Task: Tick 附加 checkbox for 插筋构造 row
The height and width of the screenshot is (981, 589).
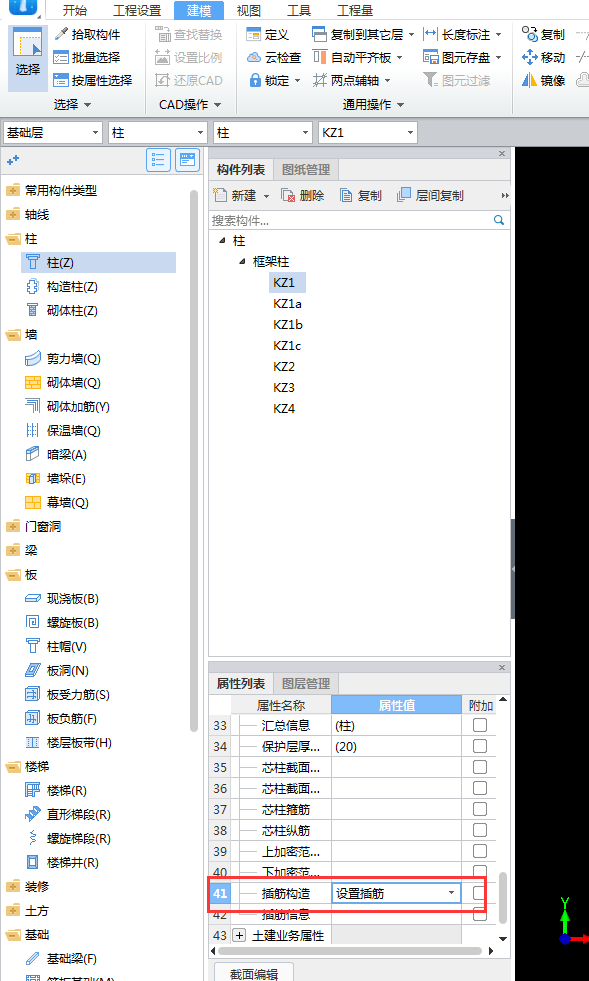Action: [x=479, y=893]
